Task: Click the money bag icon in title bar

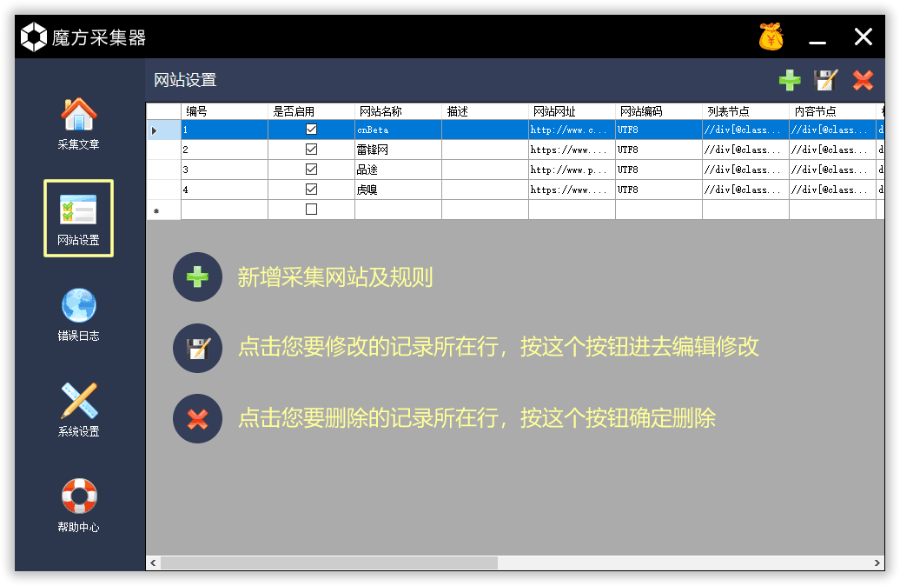Action: click(x=771, y=38)
